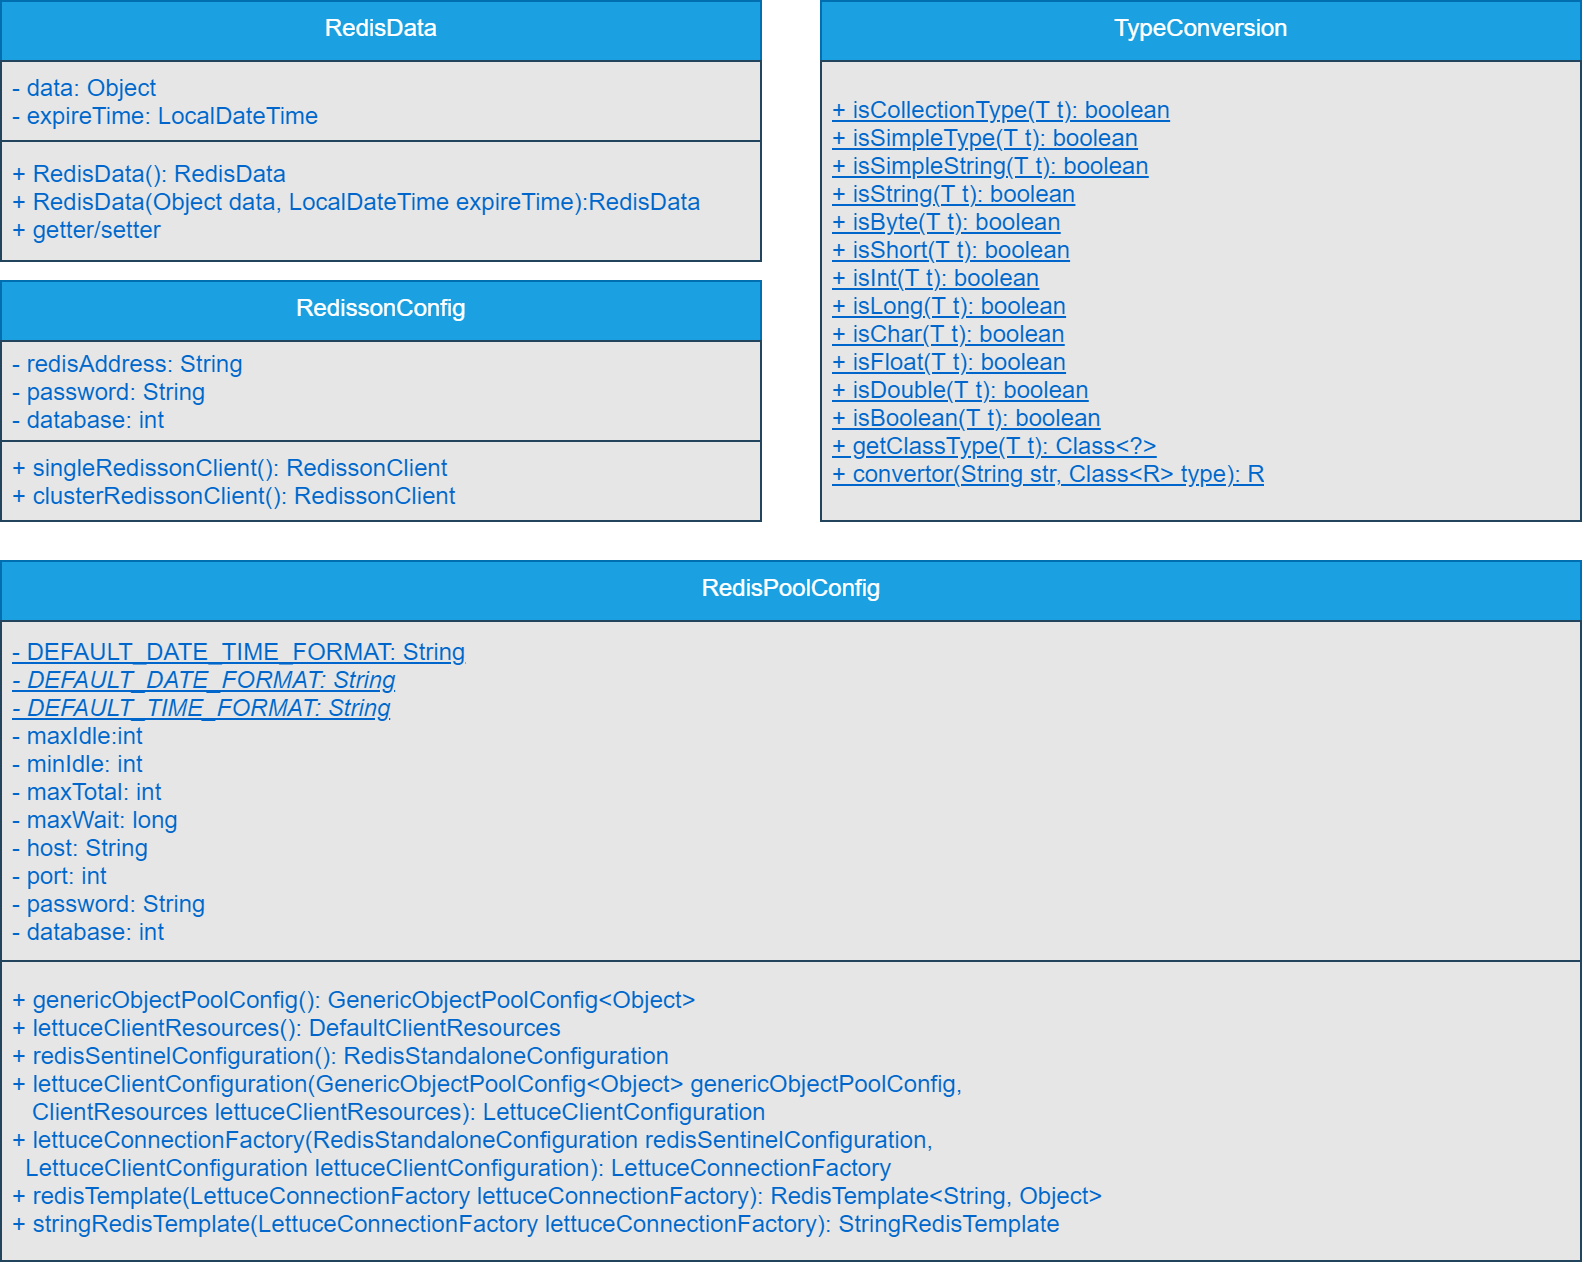The height and width of the screenshot is (1262, 1582).
Task: Open the isCollectionType(T t) method link
Action: pyautogui.click(x=1000, y=111)
